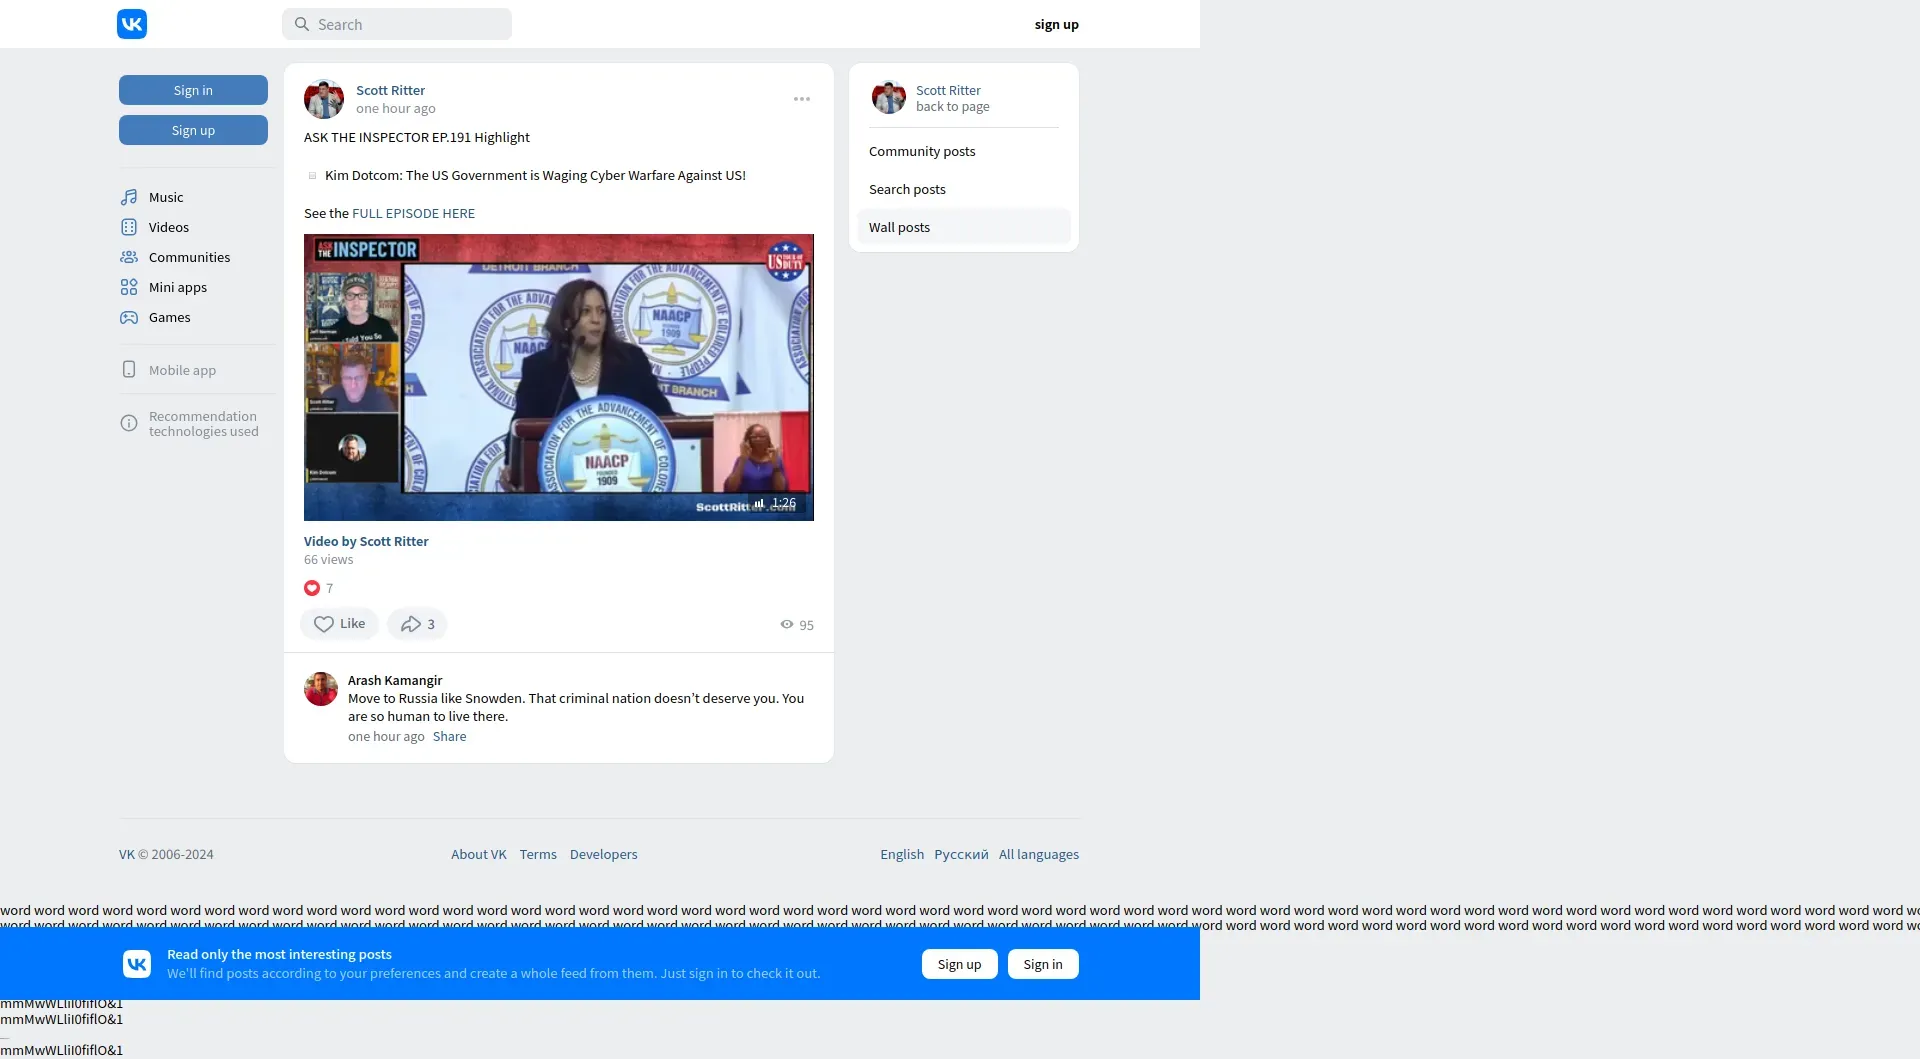Click the '66 views' video count
The height and width of the screenshot is (1059, 1920).
pos(329,559)
